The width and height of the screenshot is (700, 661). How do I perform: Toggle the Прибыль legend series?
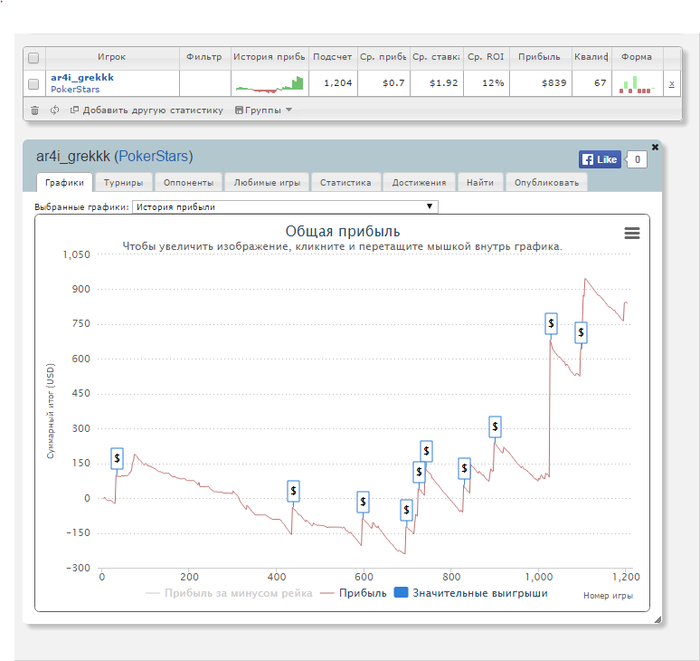pos(354,593)
